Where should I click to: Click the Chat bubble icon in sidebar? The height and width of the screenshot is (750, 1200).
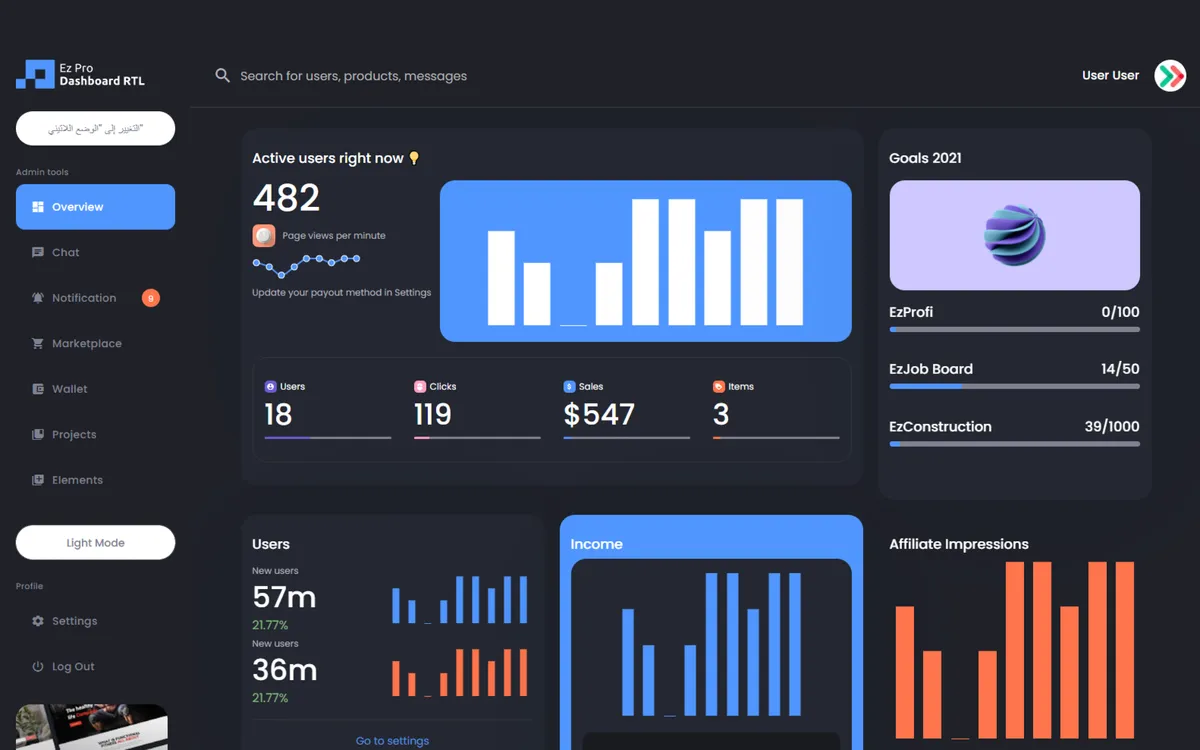(x=38, y=252)
